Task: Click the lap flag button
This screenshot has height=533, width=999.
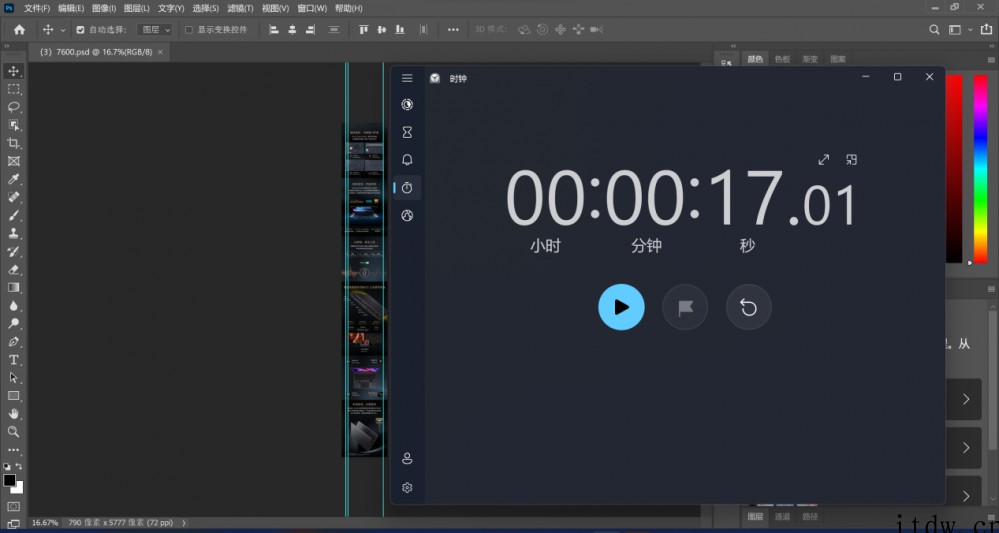Action: (x=685, y=307)
